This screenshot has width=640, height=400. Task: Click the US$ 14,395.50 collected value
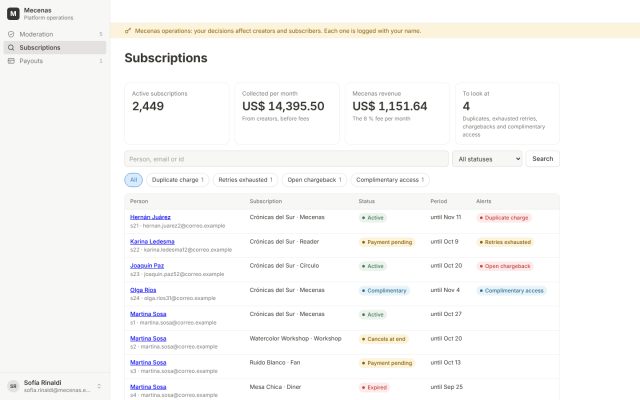coord(283,106)
